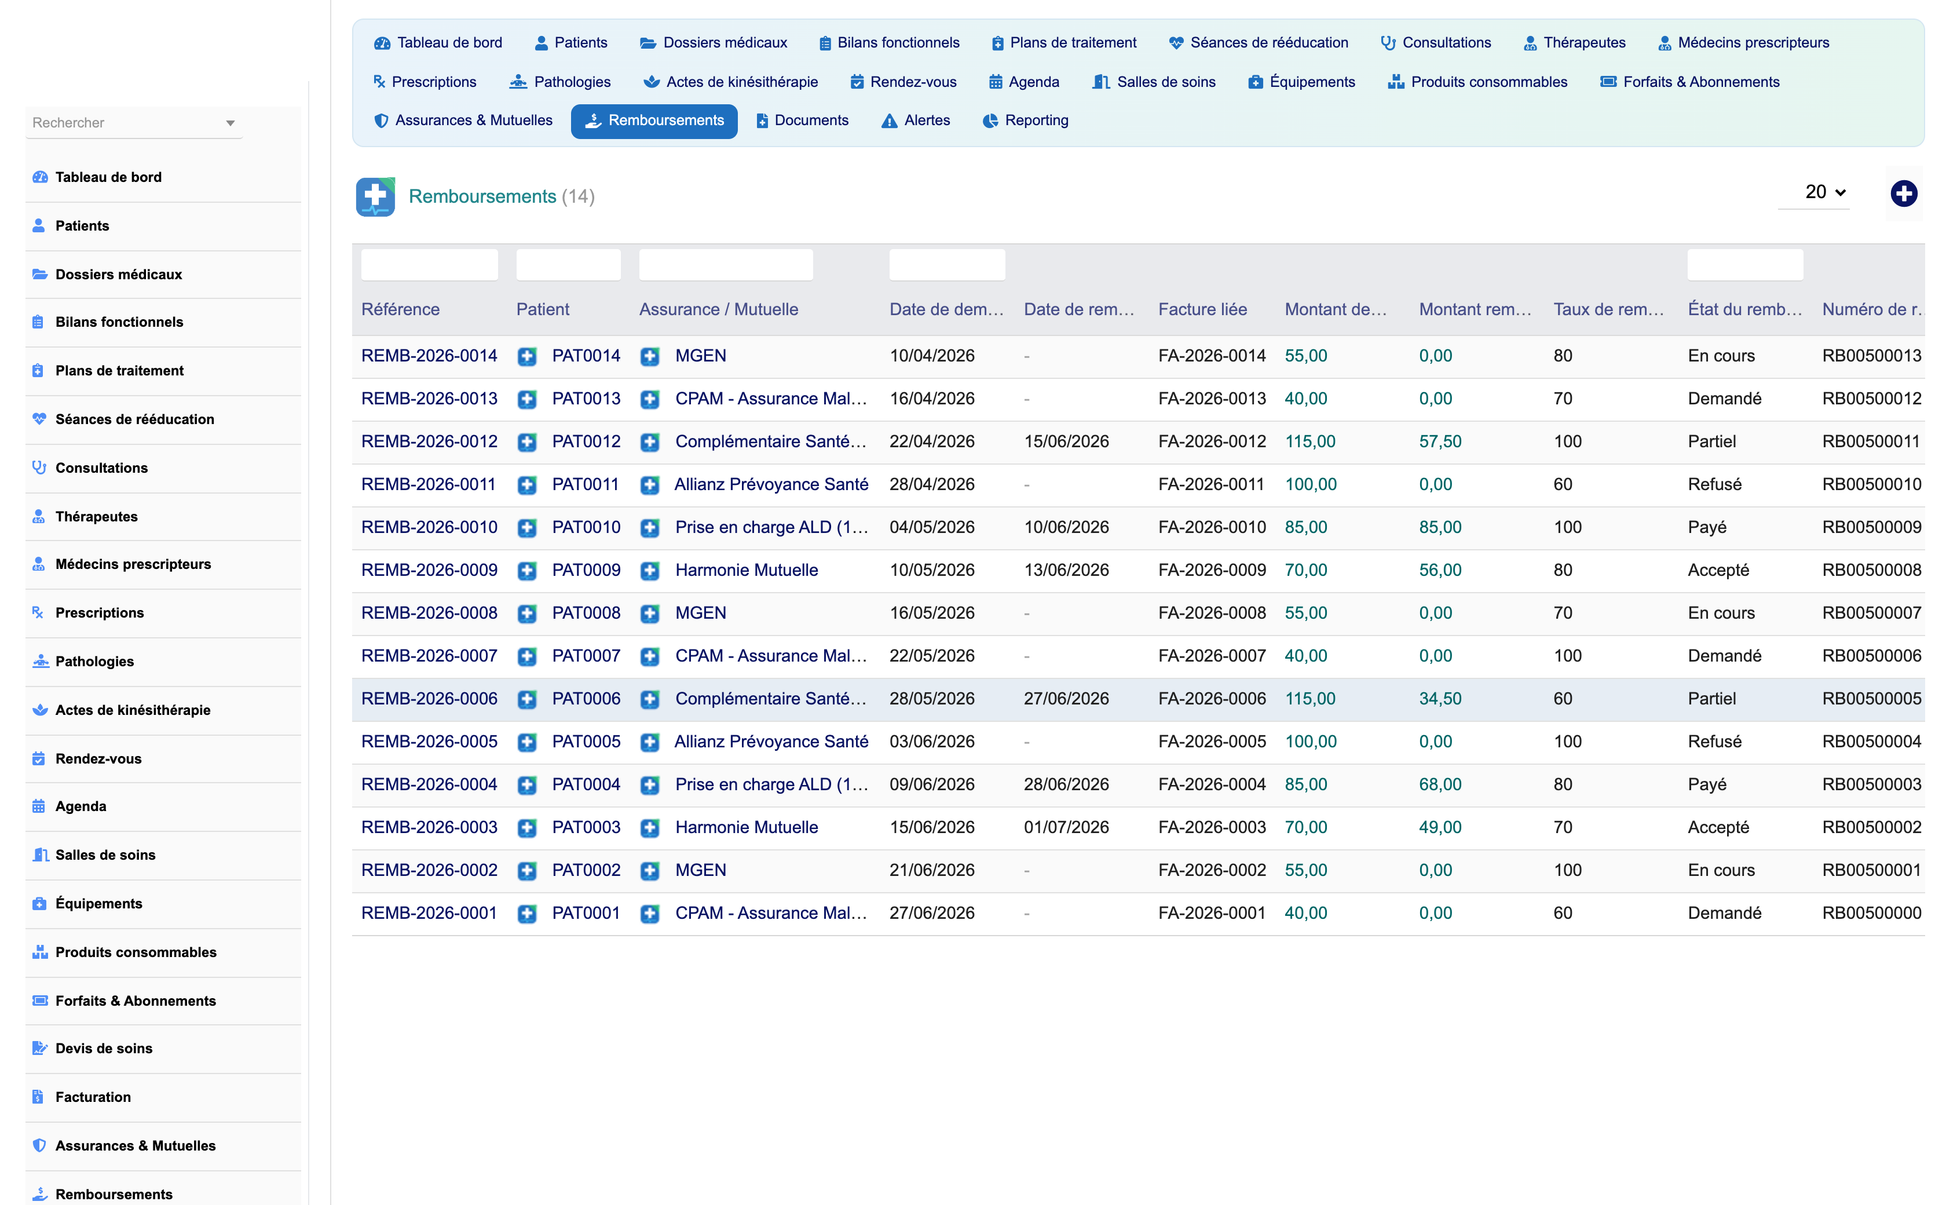Click status Payé in row REMB-2026-0004
The height and width of the screenshot is (1205, 1946).
[x=1707, y=785]
